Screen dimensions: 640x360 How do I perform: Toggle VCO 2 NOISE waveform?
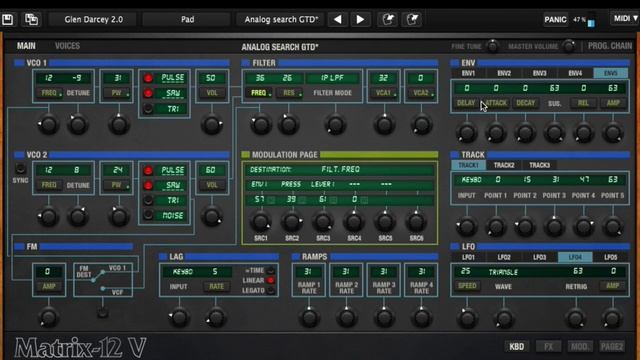pyautogui.click(x=148, y=215)
